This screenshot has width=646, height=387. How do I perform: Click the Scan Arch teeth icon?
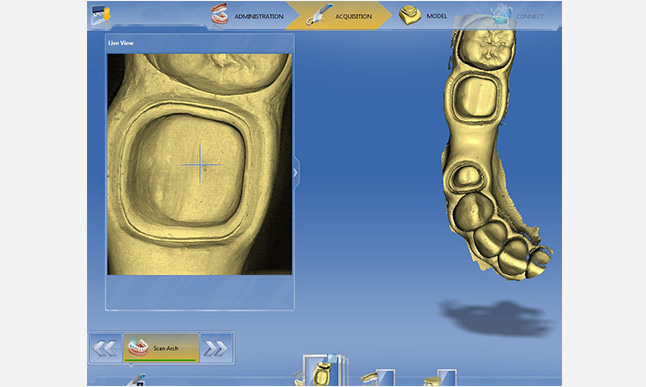click(138, 348)
